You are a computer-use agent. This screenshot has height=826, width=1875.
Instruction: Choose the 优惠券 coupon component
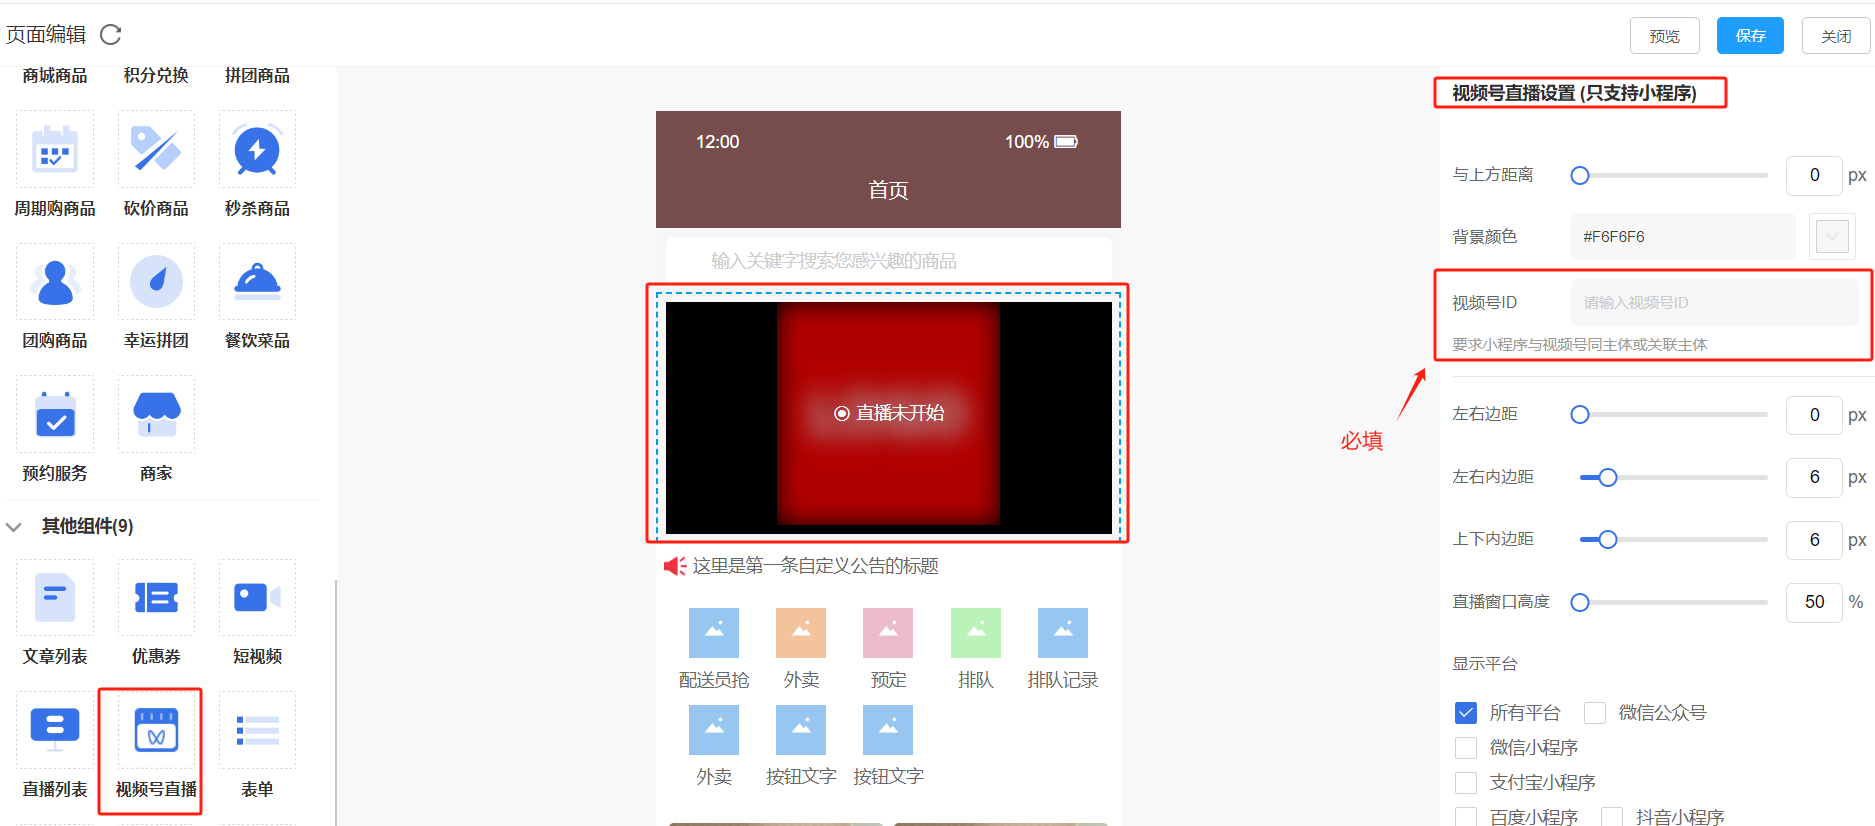156,598
